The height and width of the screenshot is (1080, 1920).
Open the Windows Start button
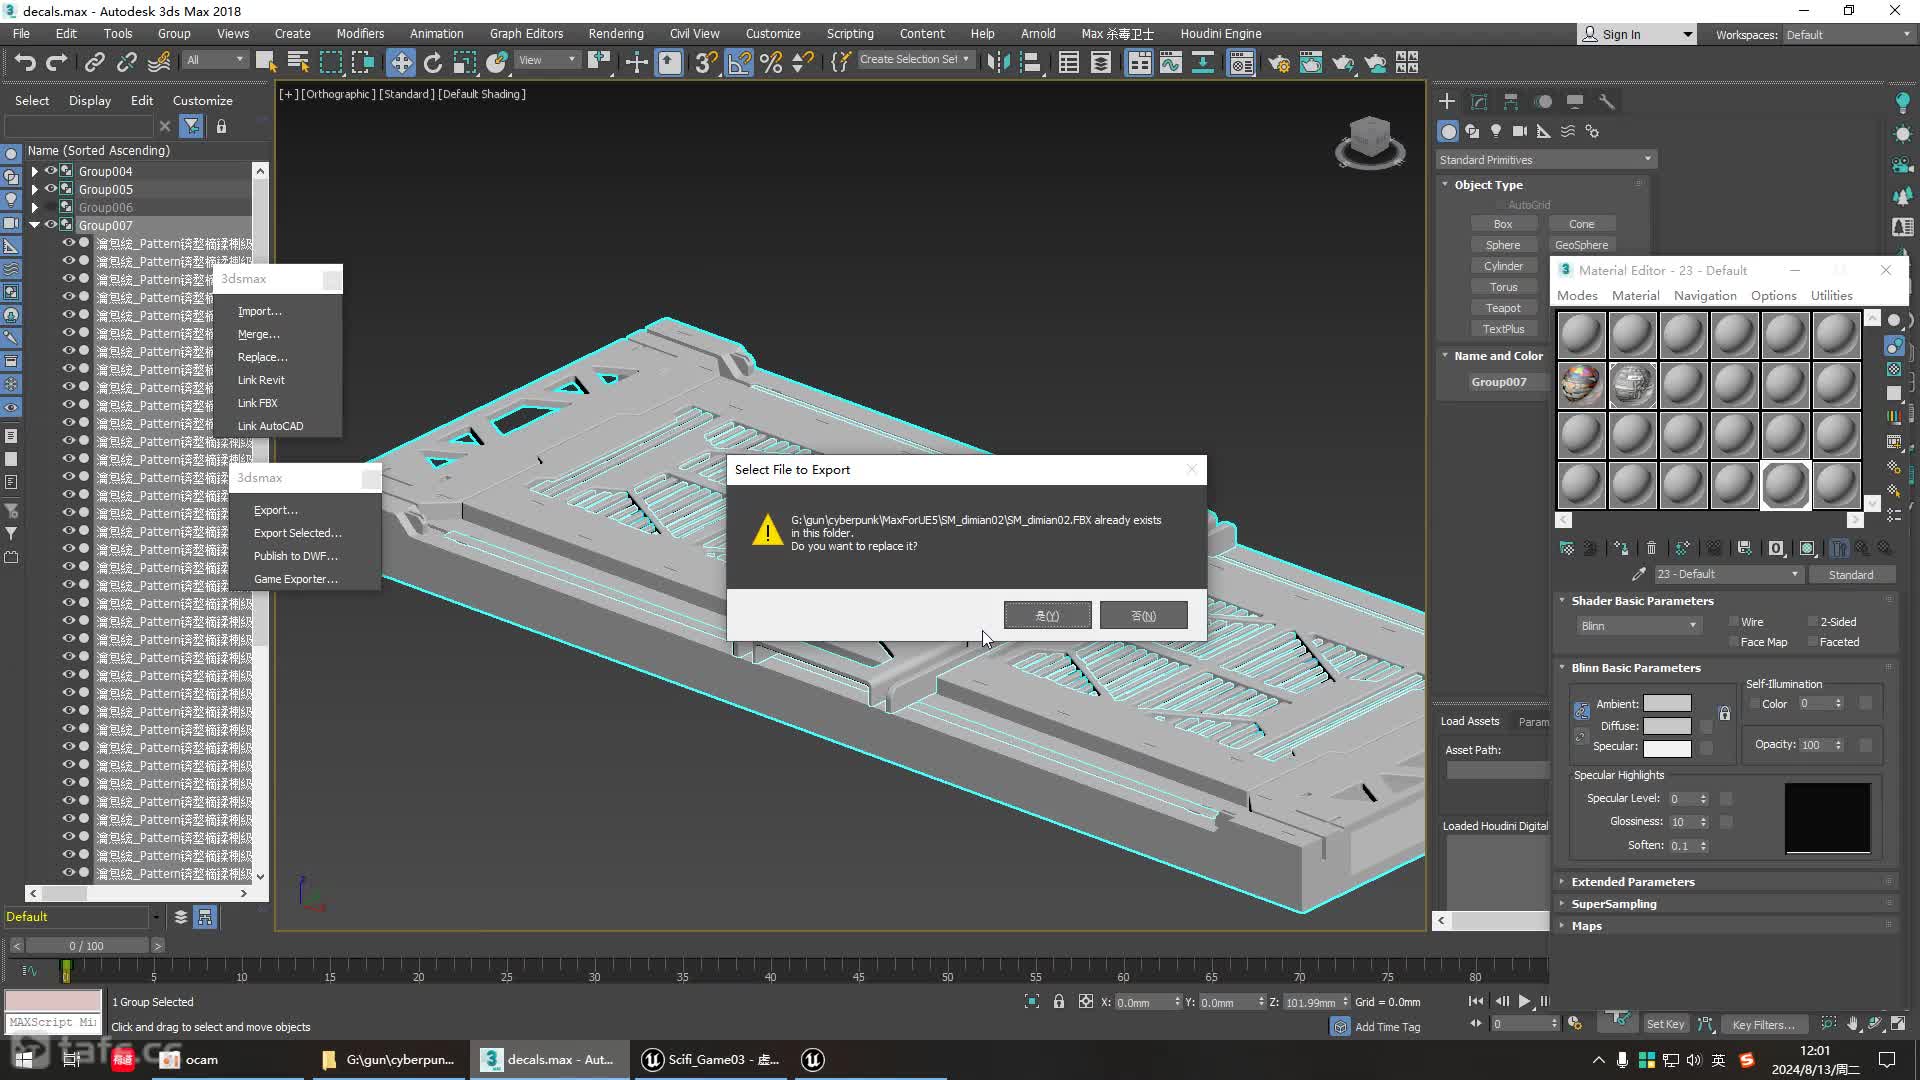(x=24, y=1060)
